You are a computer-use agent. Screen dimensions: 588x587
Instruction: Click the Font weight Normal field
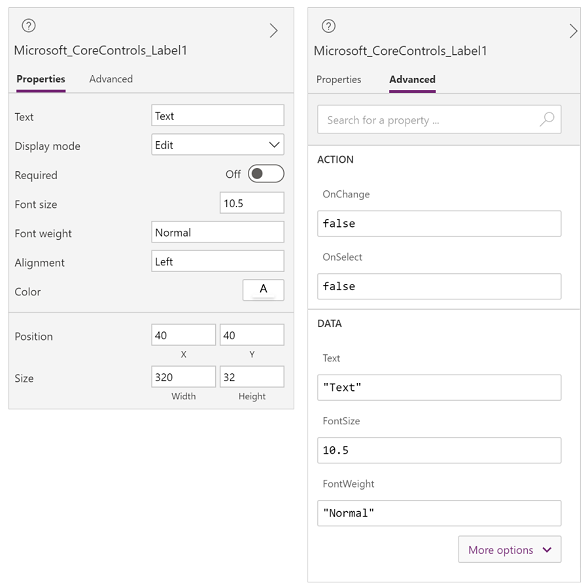[218, 232]
